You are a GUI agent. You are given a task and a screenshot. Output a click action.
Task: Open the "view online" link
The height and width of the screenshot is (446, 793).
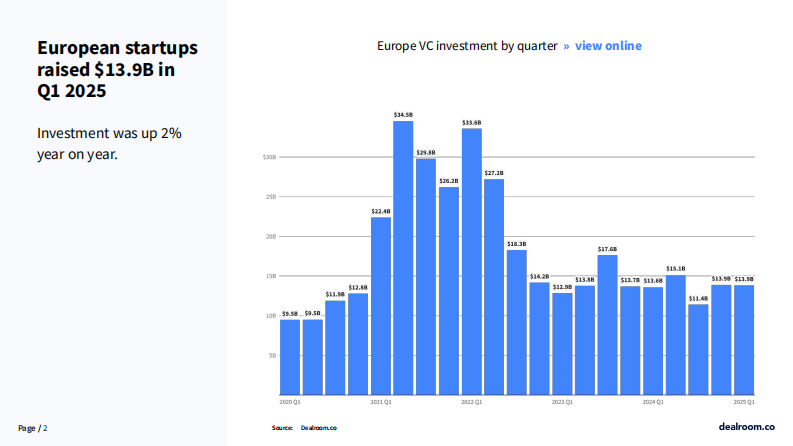tap(608, 46)
